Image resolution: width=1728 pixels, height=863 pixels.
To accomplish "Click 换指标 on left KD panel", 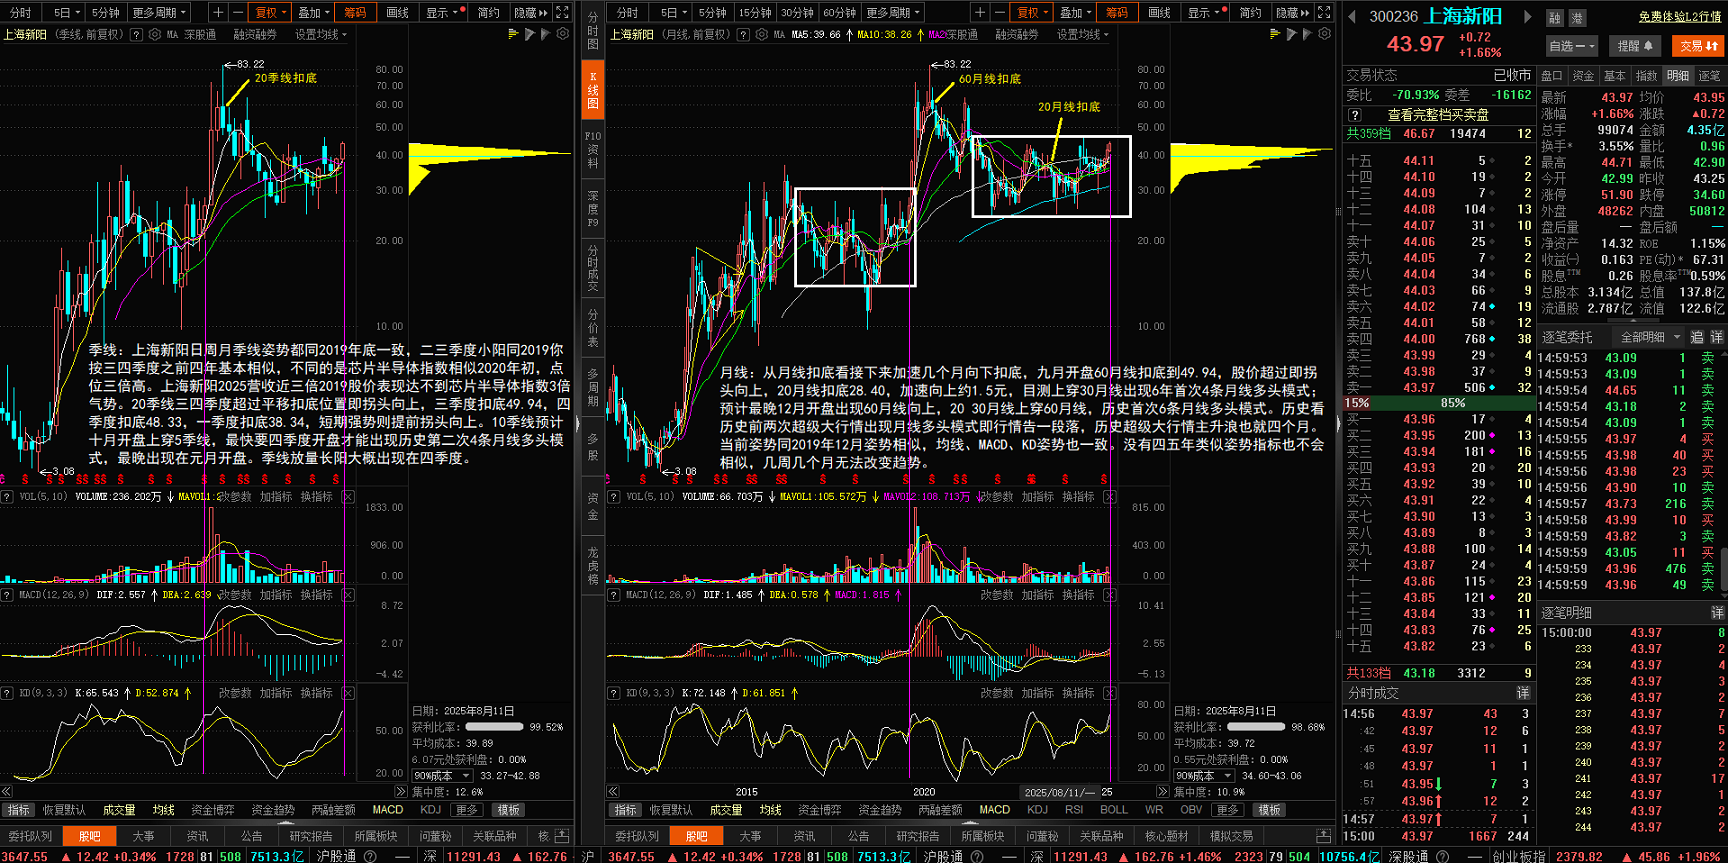I will 316,693.
